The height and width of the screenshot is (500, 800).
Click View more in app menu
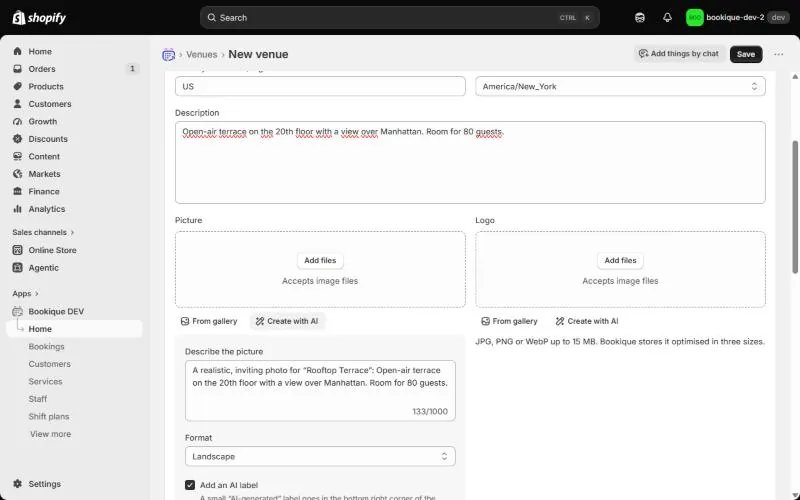(51, 434)
